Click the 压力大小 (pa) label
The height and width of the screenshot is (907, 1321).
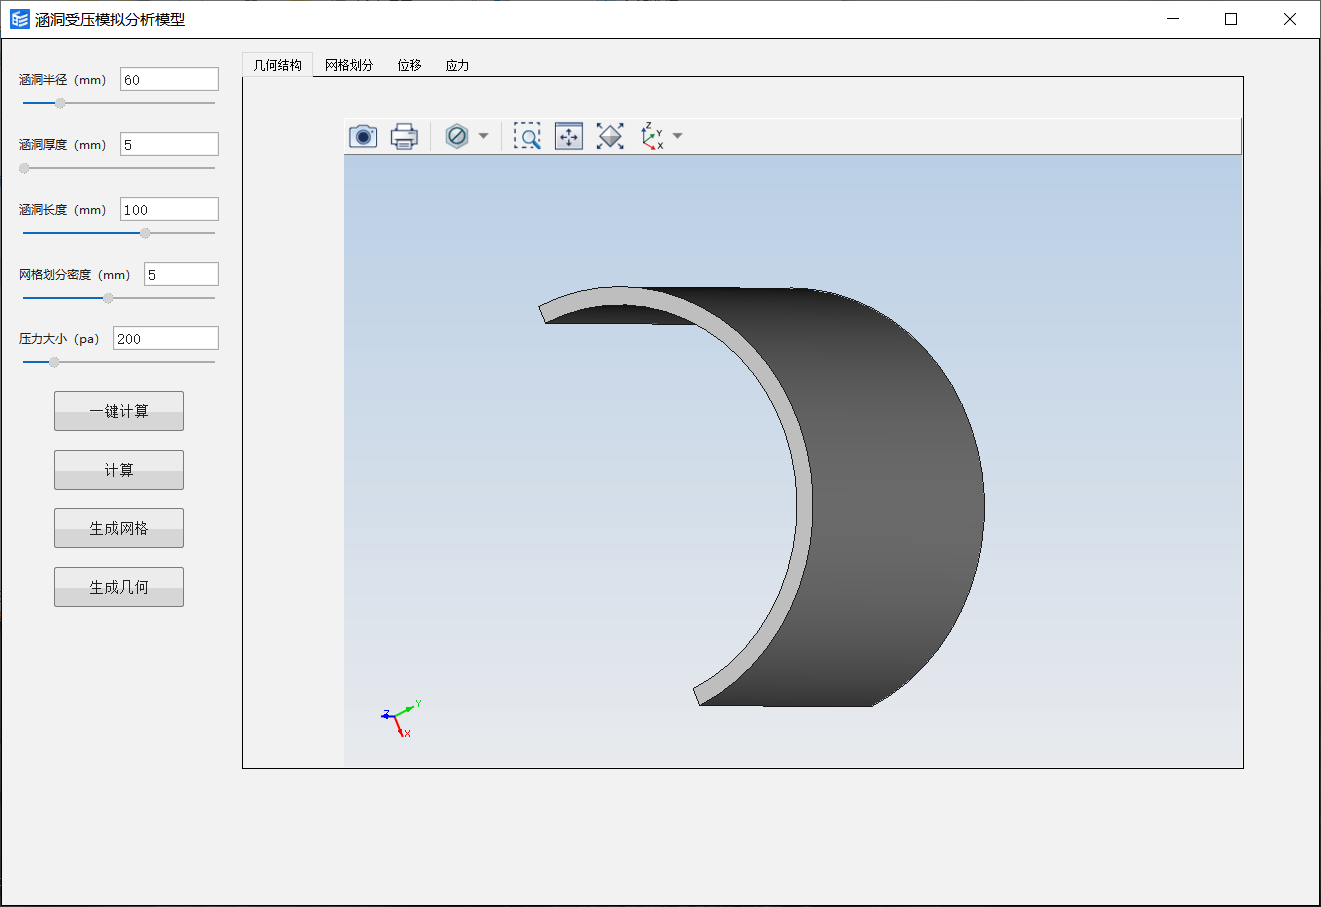pyautogui.click(x=59, y=339)
